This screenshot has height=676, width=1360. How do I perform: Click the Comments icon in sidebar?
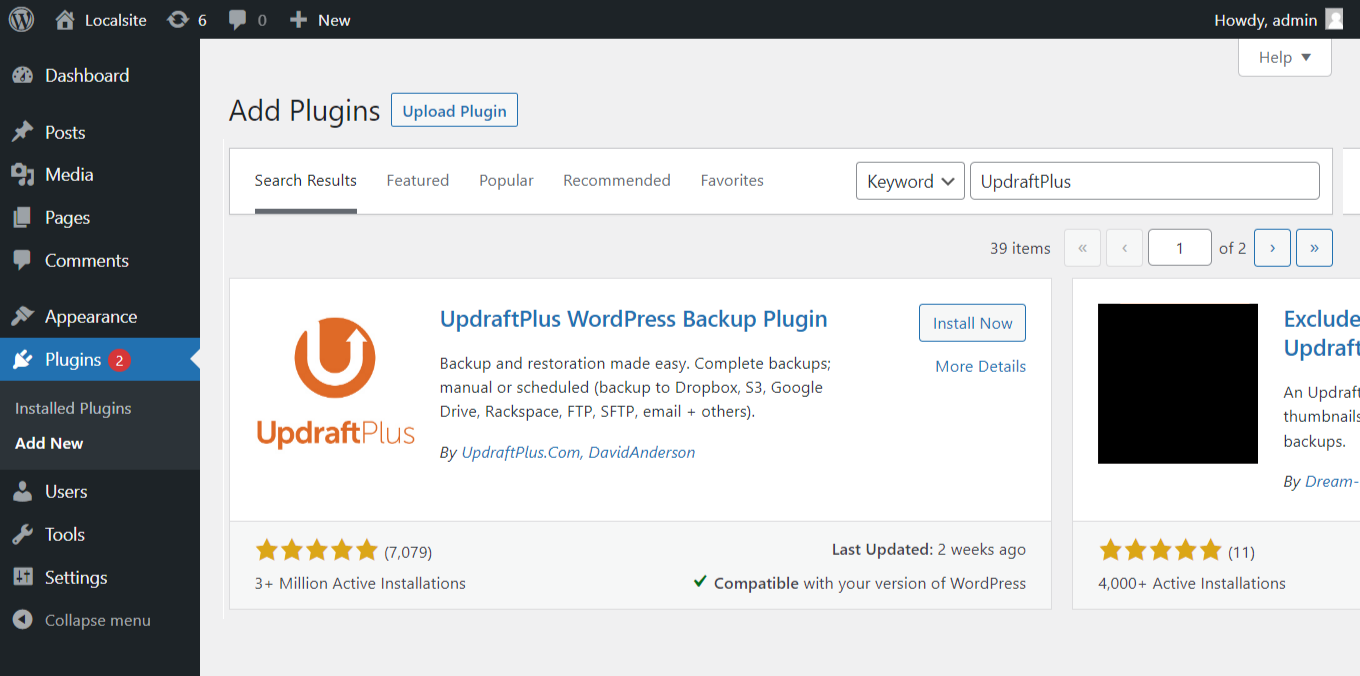point(22,261)
